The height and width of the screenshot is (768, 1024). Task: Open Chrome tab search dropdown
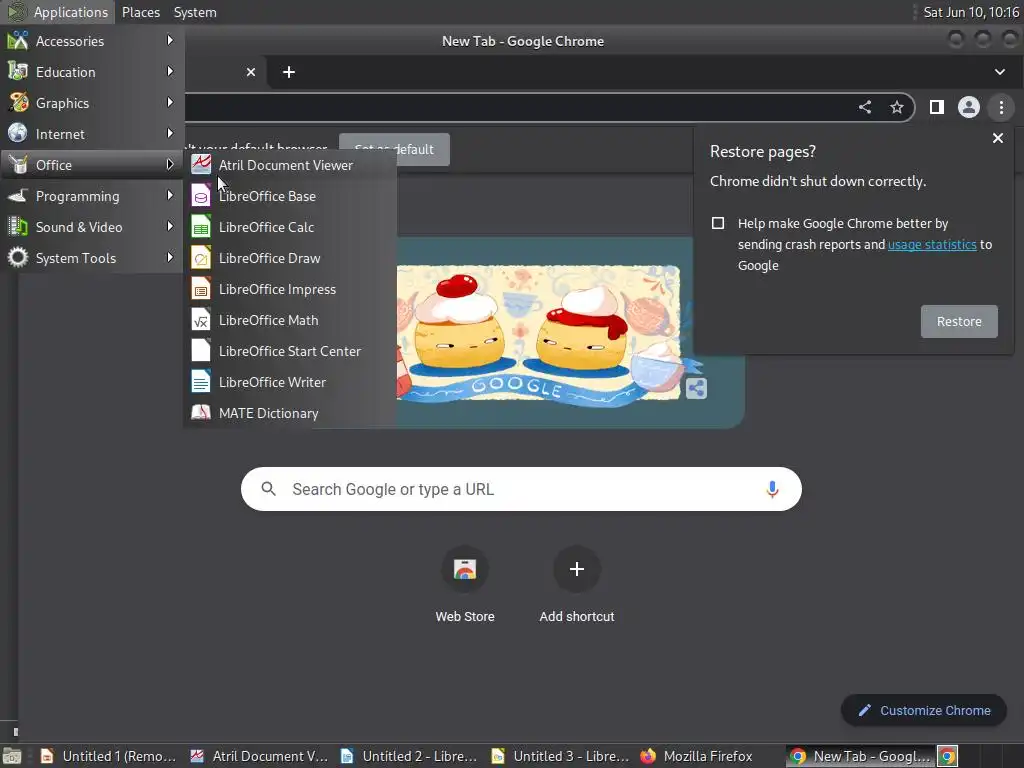pyautogui.click(x=999, y=72)
